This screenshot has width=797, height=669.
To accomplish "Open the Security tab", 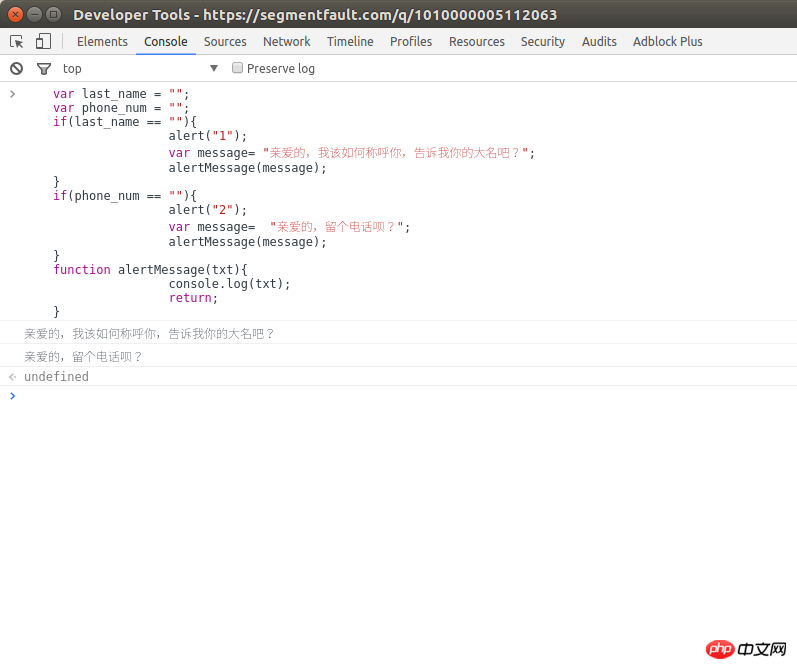I will click(x=543, y=41).
